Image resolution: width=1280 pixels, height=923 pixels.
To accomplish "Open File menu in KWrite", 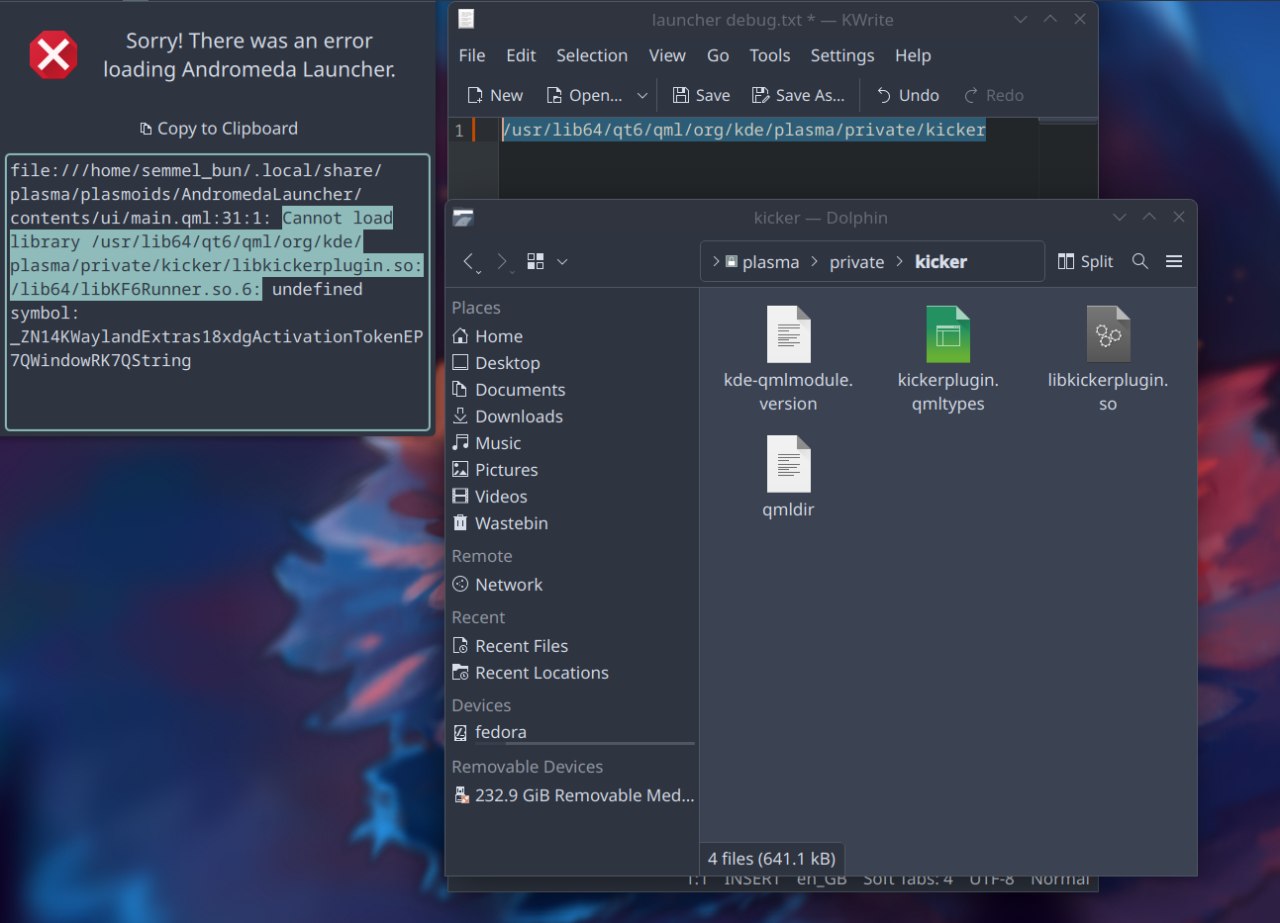I will 472,56.
